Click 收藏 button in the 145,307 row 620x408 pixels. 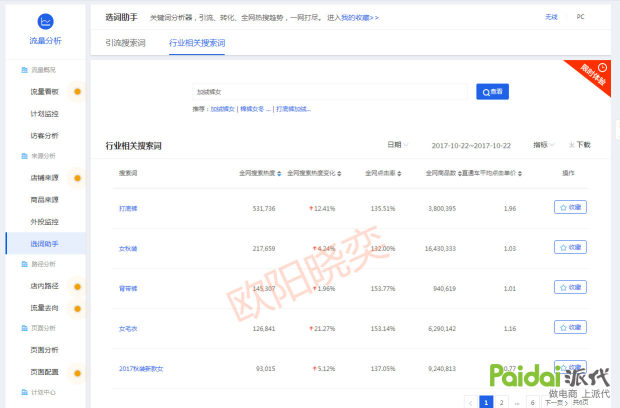(570, 287)
